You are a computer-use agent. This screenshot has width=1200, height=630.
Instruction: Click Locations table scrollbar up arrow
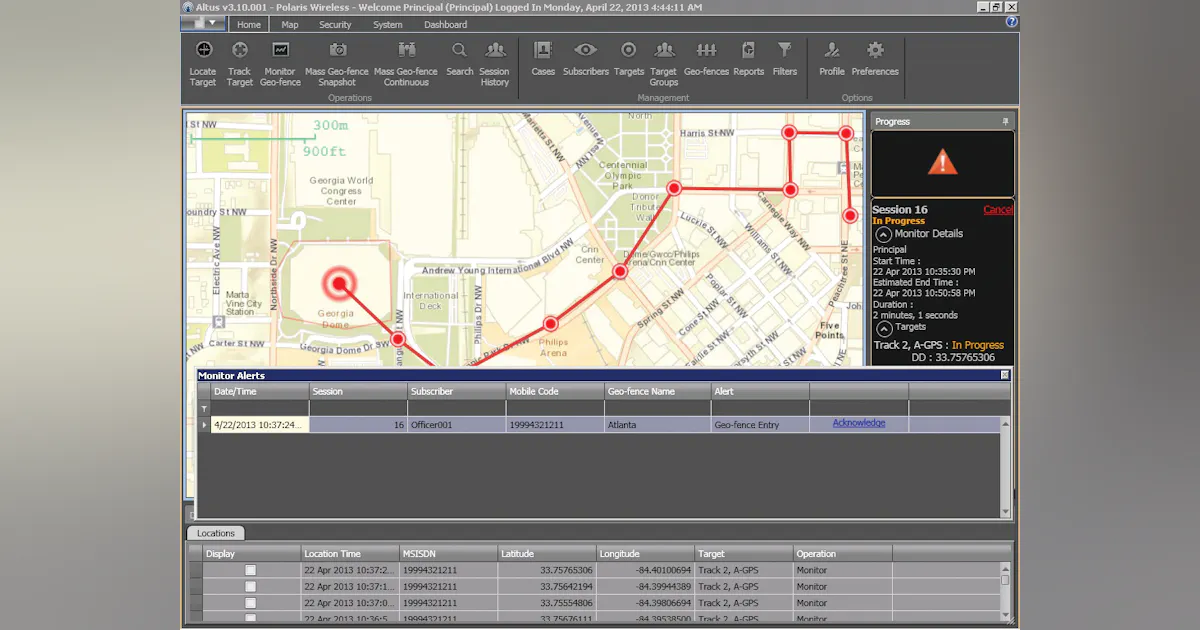click(1005, 568)
